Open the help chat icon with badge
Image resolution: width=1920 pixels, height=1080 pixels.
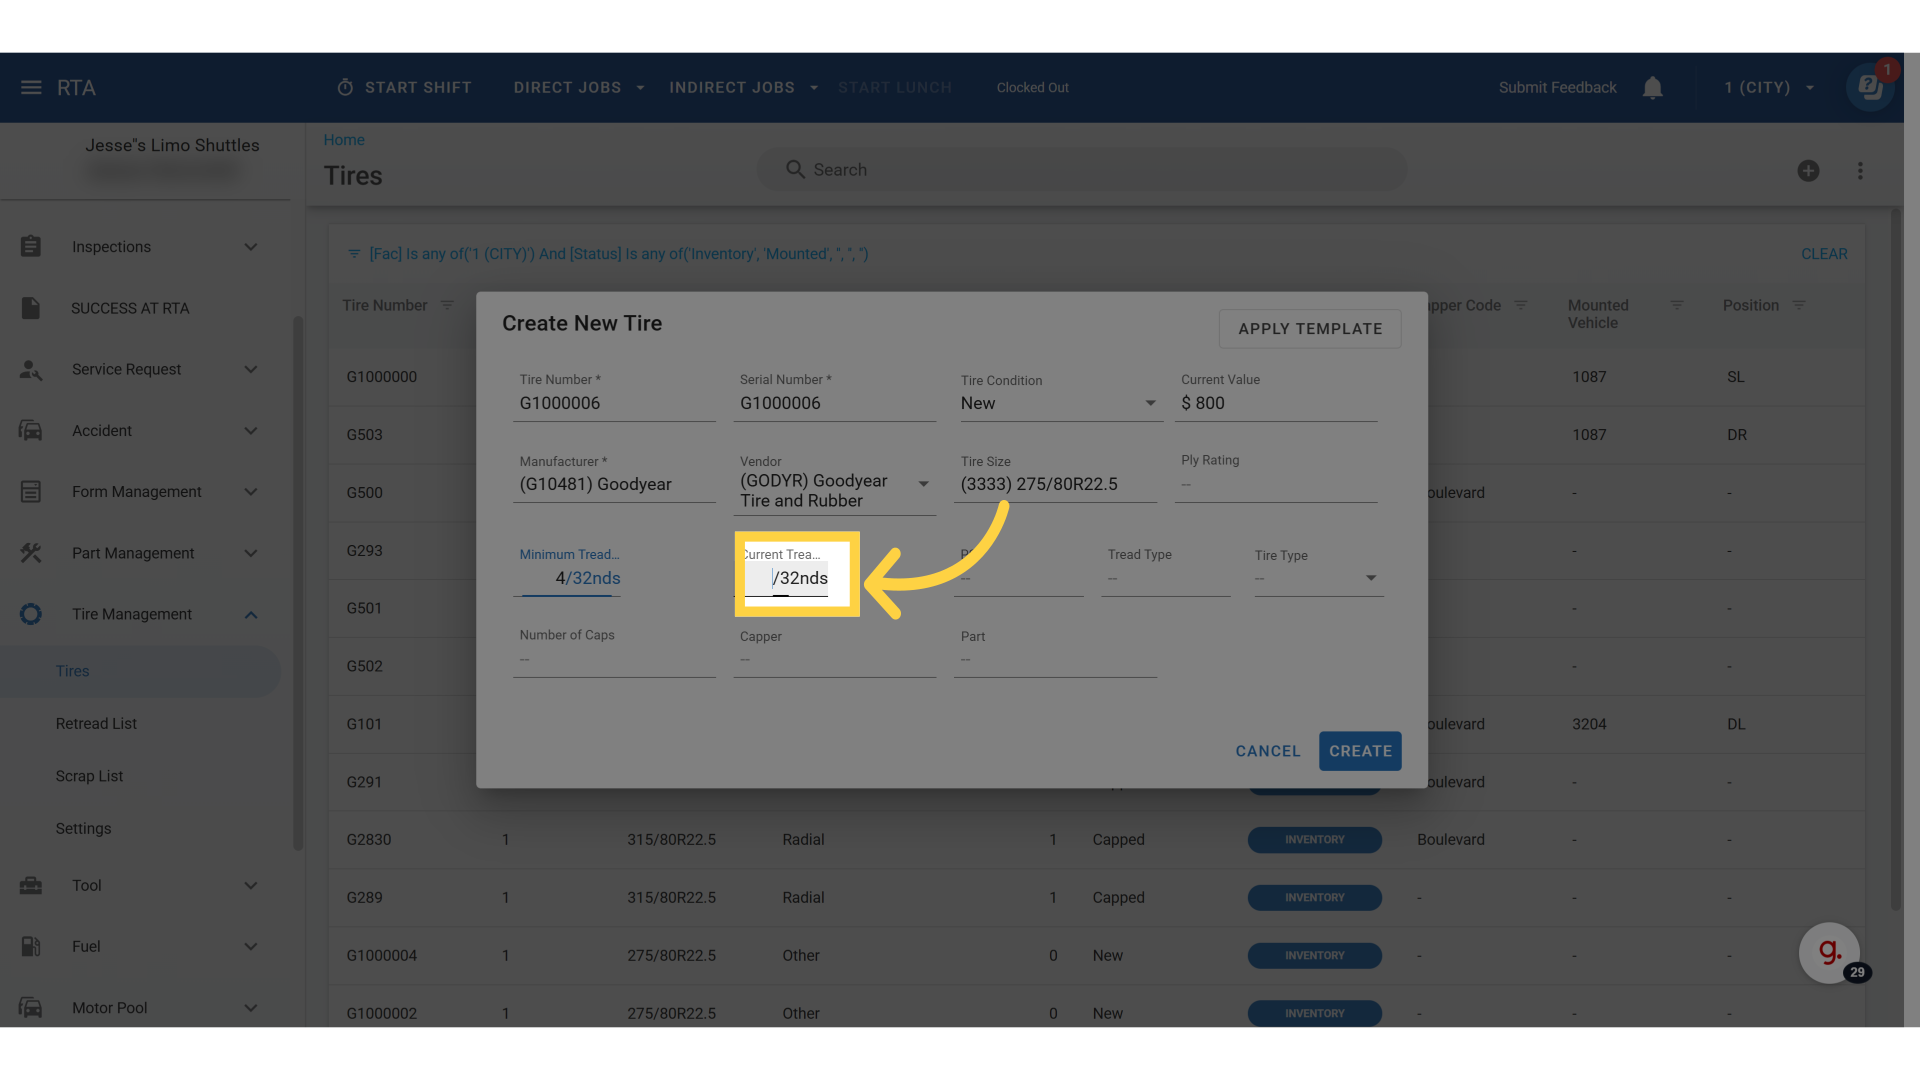1870,88
